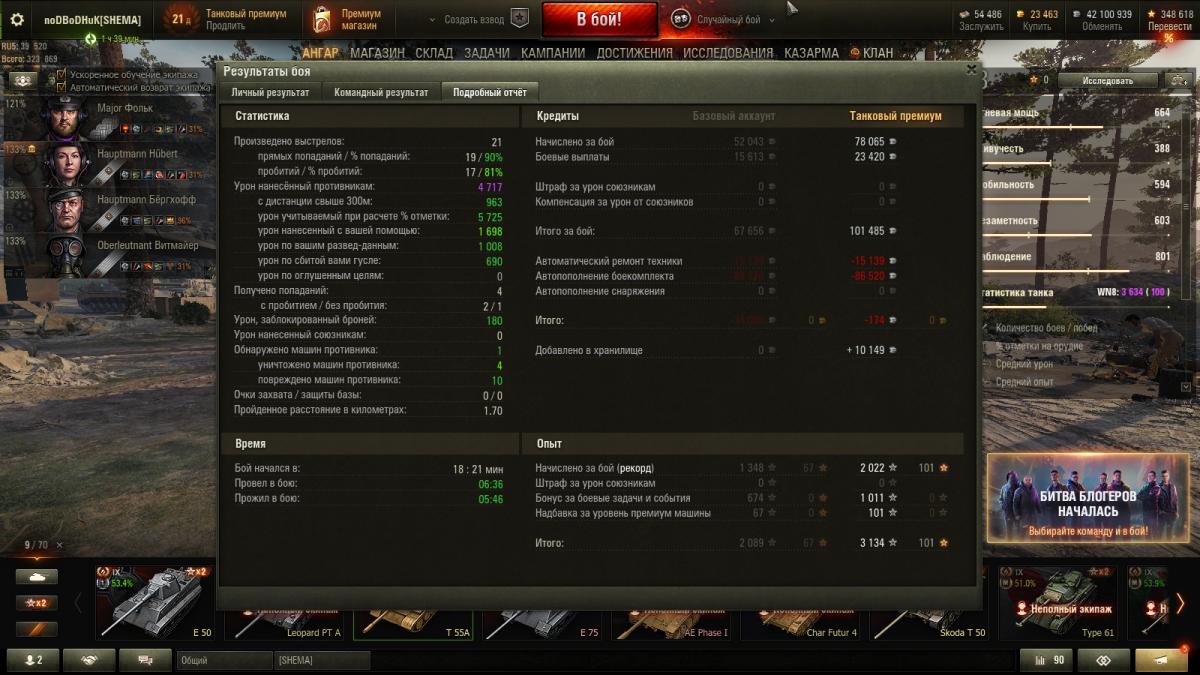Open ЗАДАЧИ menu
Viewport: 1200px width, 675px height.
point(487,53)
